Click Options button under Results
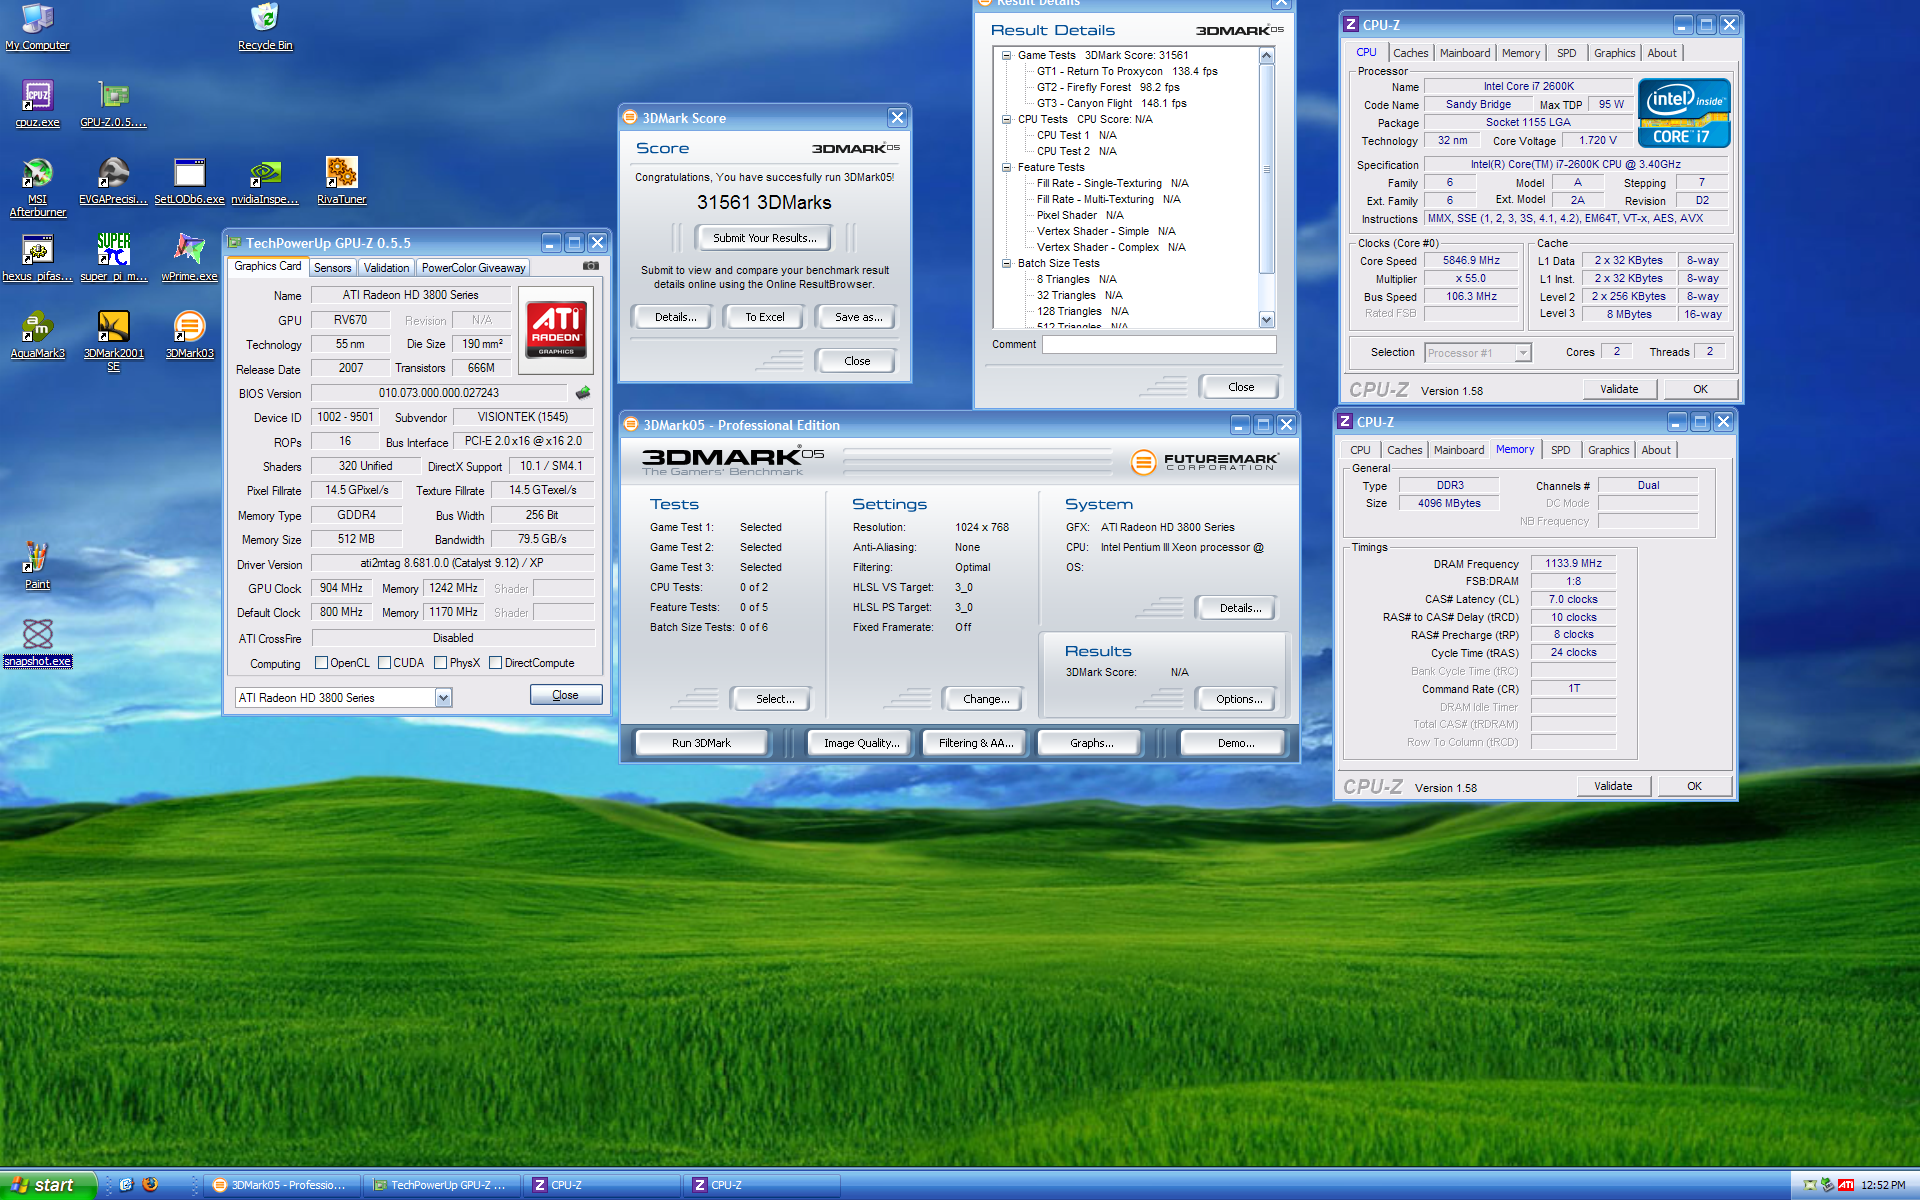The image size is (1920, 1200). (x=1238, y=699)
